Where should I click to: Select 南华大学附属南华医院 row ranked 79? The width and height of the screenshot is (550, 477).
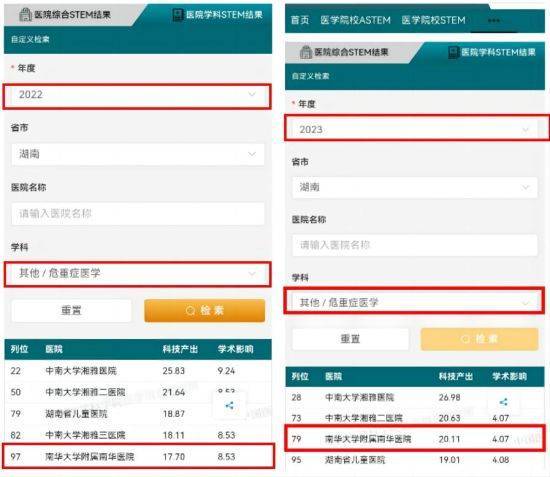[x=415, y=438]
